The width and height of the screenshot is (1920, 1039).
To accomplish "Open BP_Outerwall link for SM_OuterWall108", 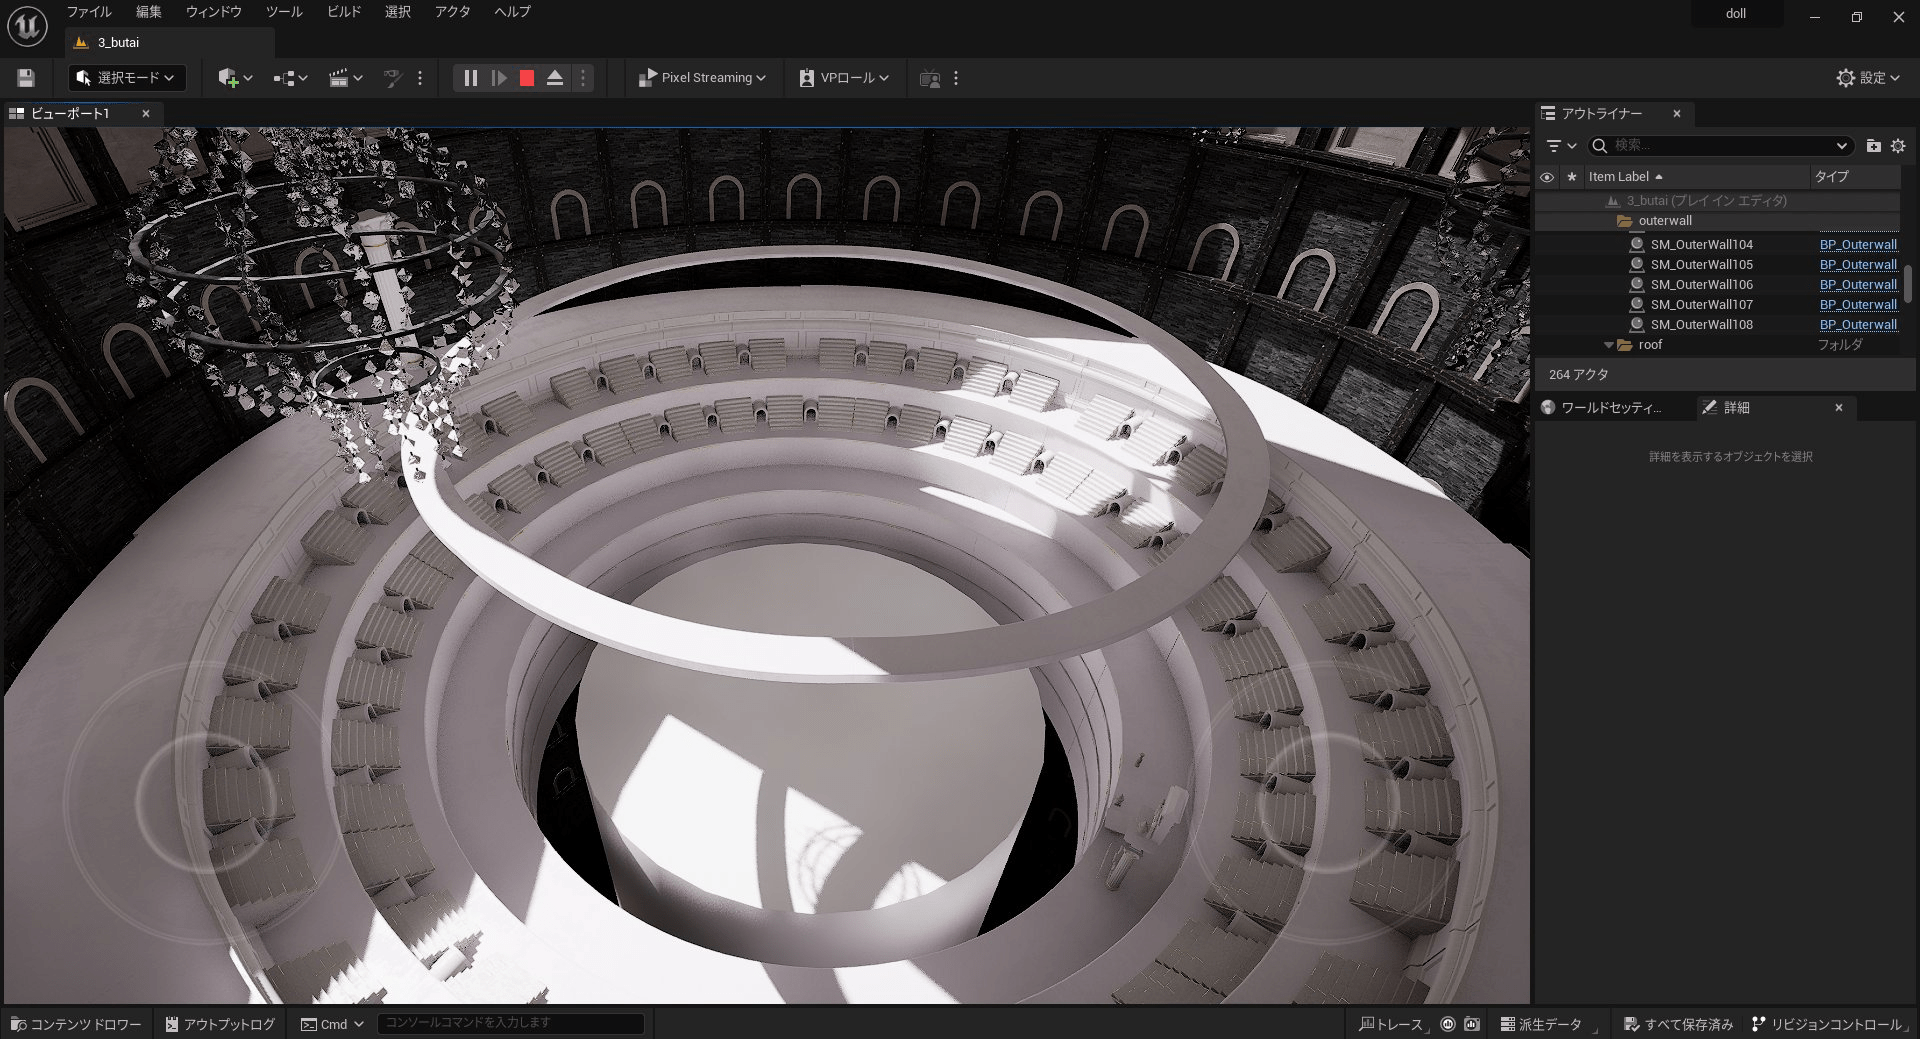I will [1858, 325].
